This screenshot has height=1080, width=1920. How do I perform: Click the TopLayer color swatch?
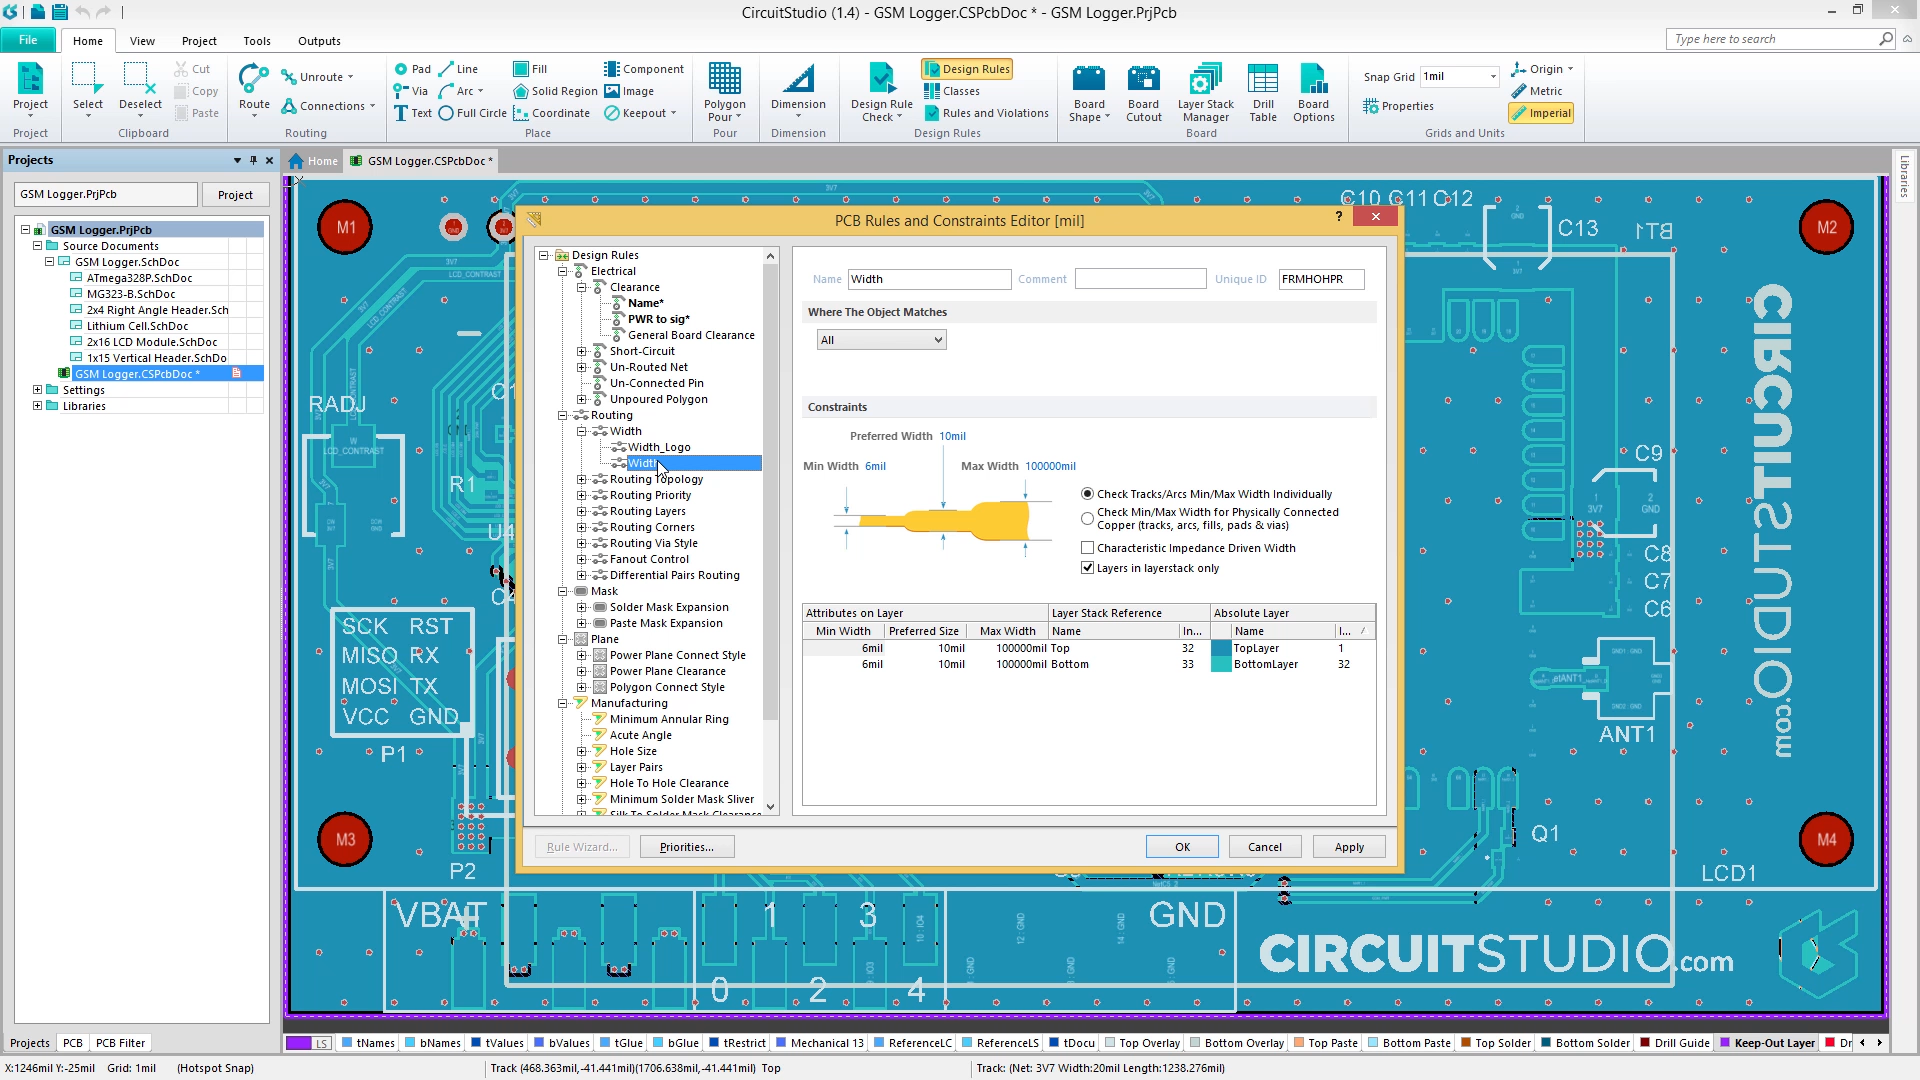1221,648
